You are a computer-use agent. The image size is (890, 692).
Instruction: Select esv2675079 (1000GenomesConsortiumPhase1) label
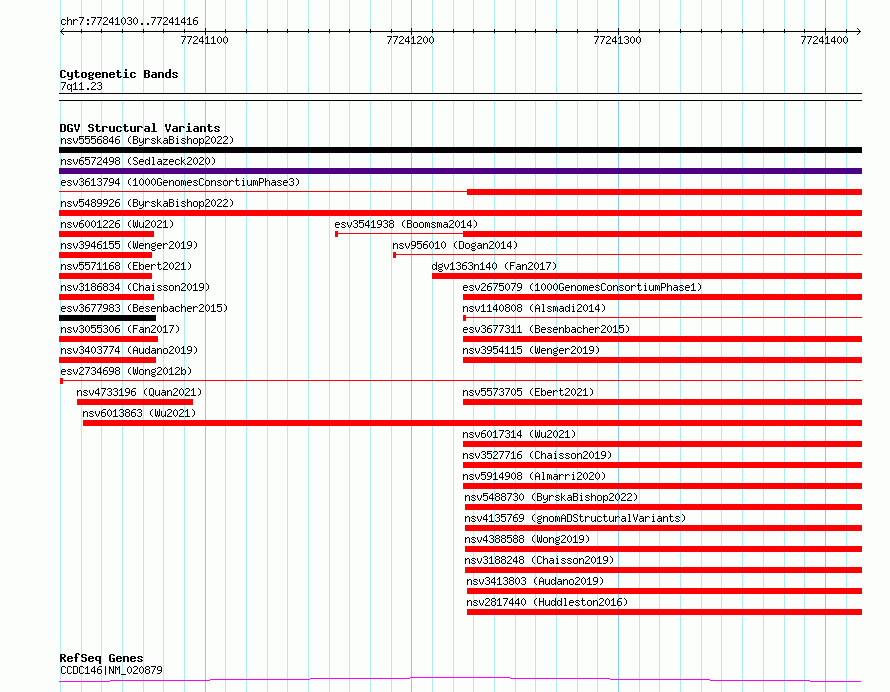[x=582, y=287]
